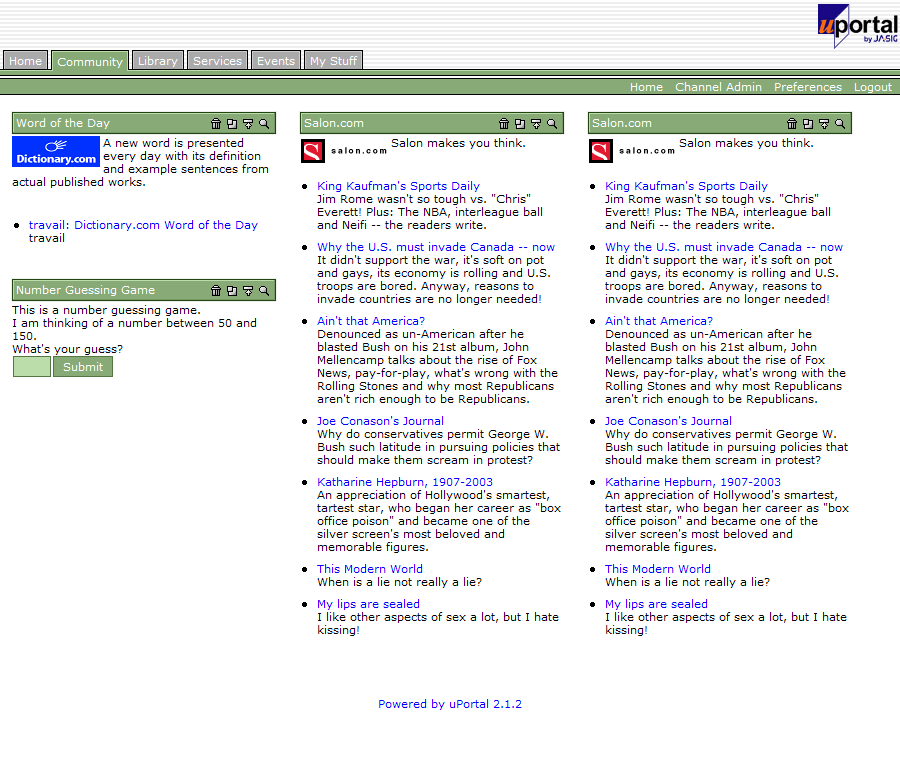
Task: Minimize the Number Guessing Game channel
Action: point(248,290)
